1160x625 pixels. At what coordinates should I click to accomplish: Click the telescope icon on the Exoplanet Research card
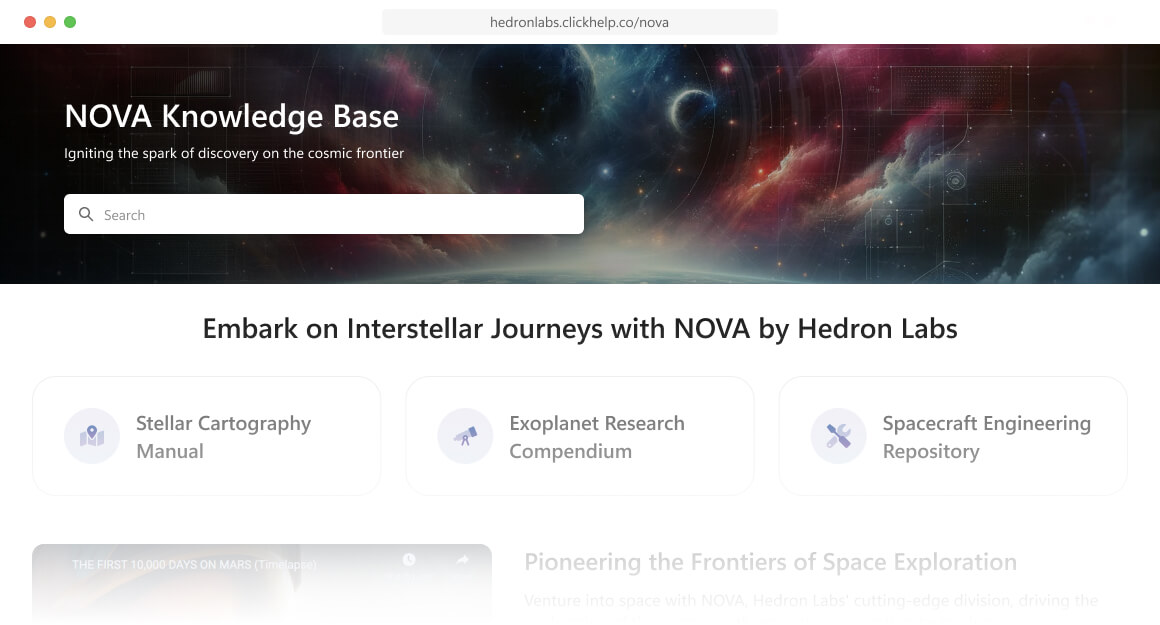(x=465, y=436)
